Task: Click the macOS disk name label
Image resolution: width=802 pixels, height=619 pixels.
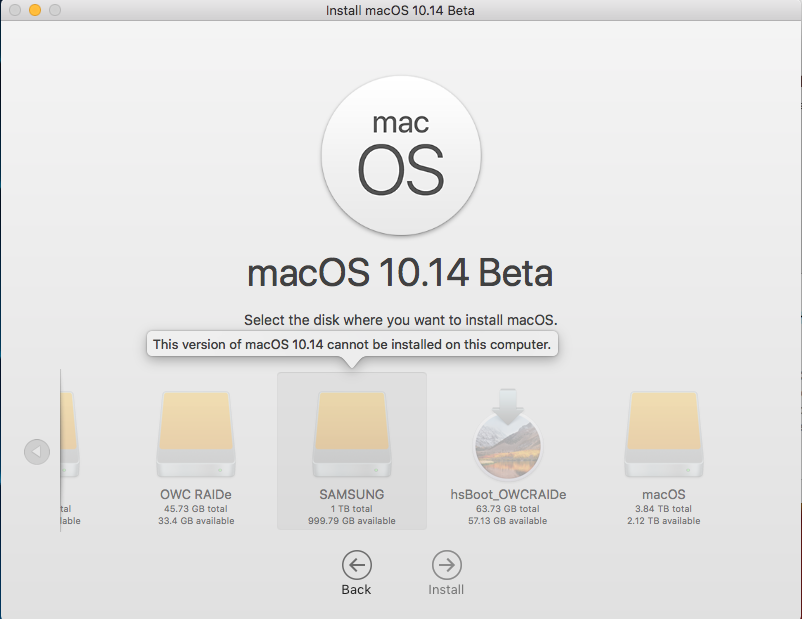Action: pos(664,494)
